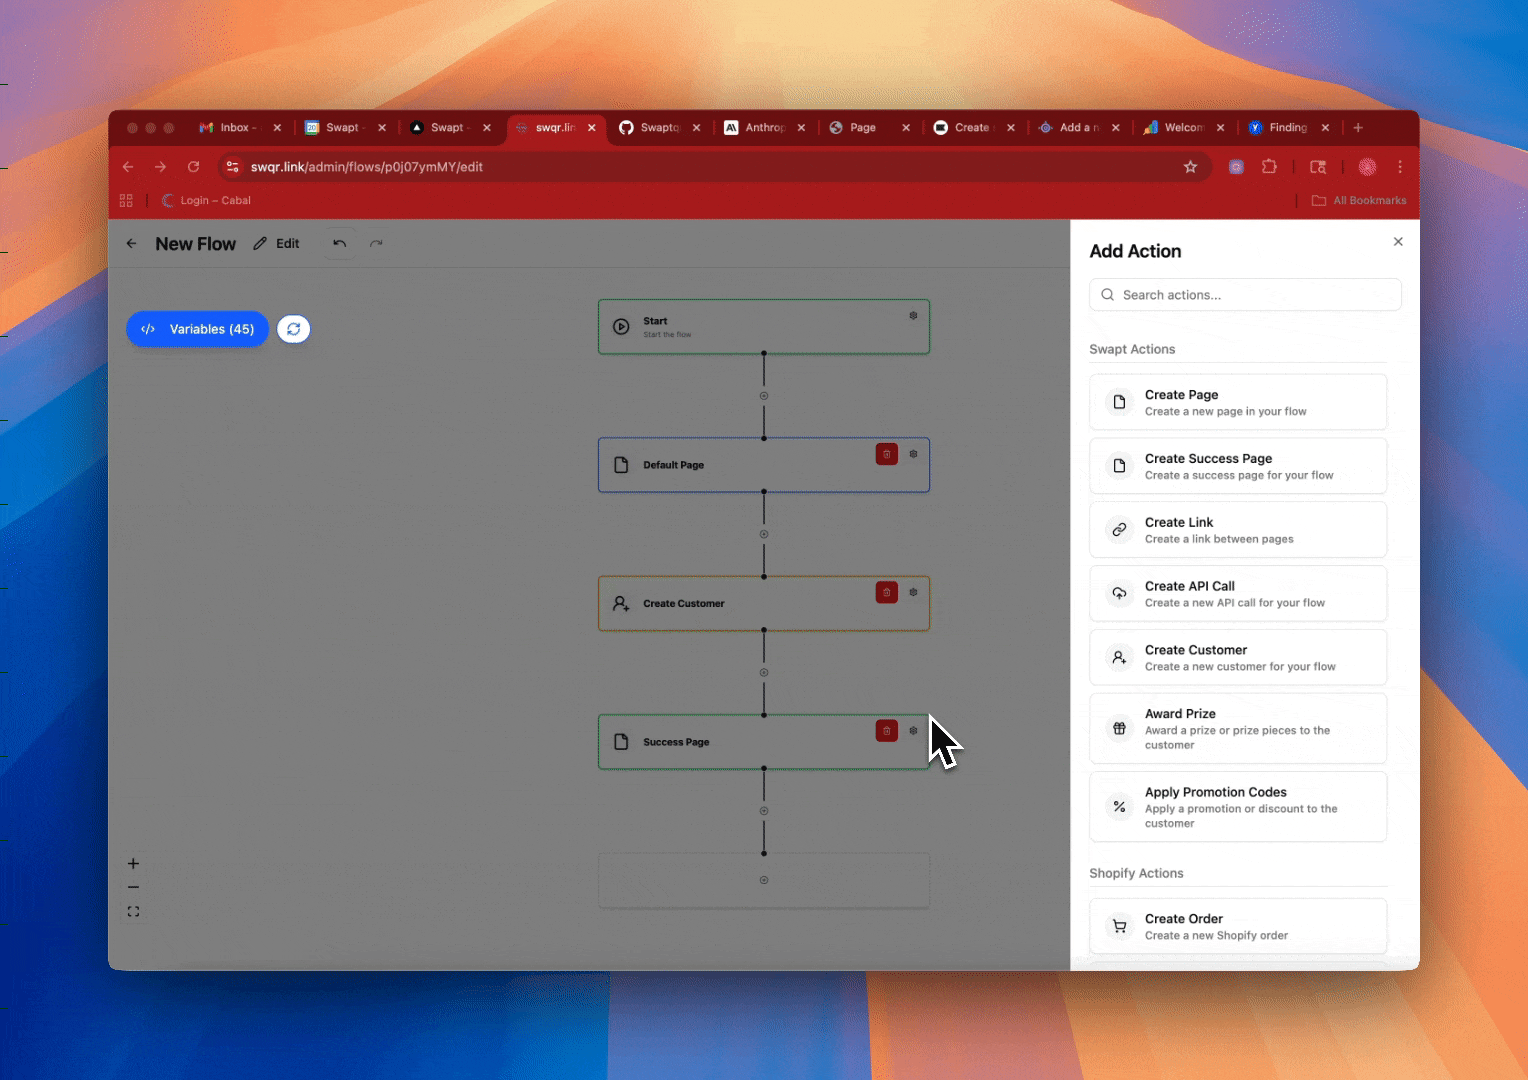This screenshot has width=1528, height=1080.
Task: Open settings gear on Create Customer node
Action: [913, 592]
